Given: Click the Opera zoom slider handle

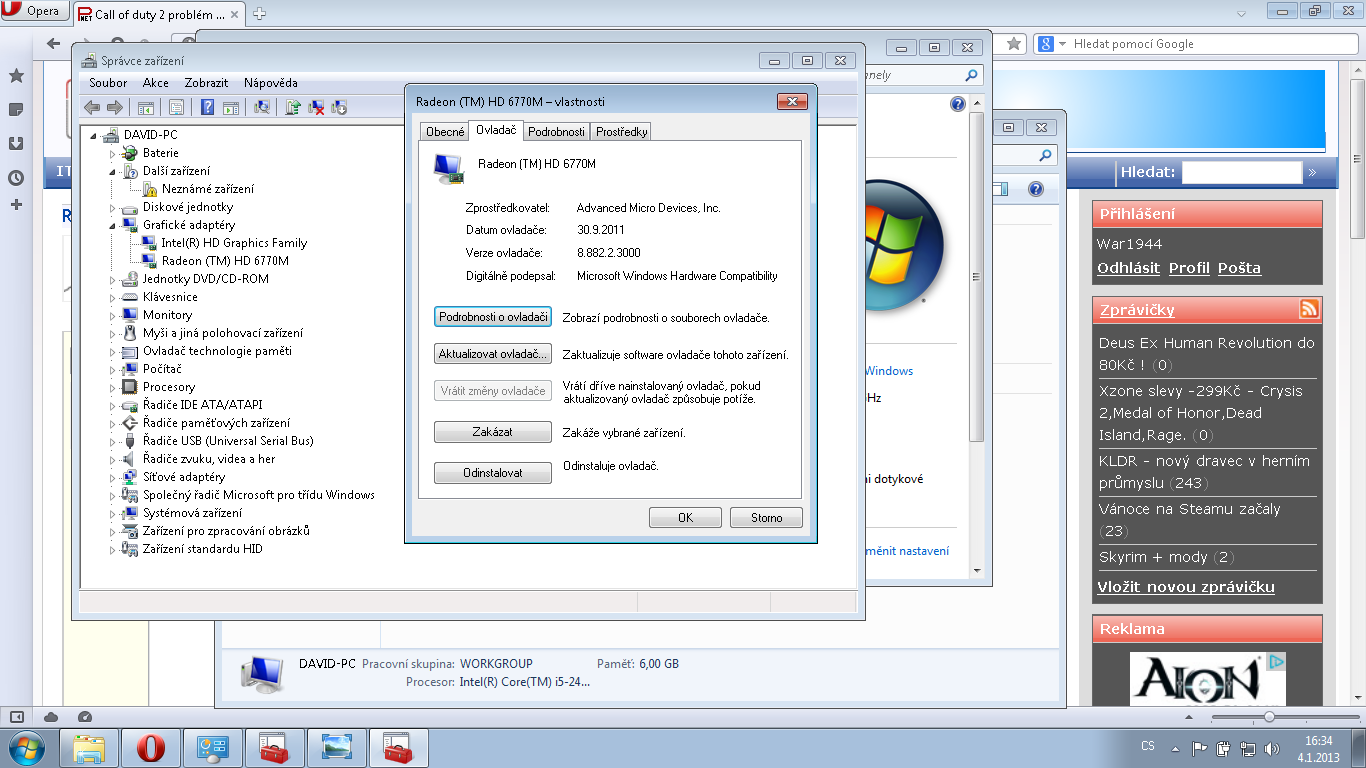Looking at the screenshot, I should pyautogui.click(x=1269, y=717).
